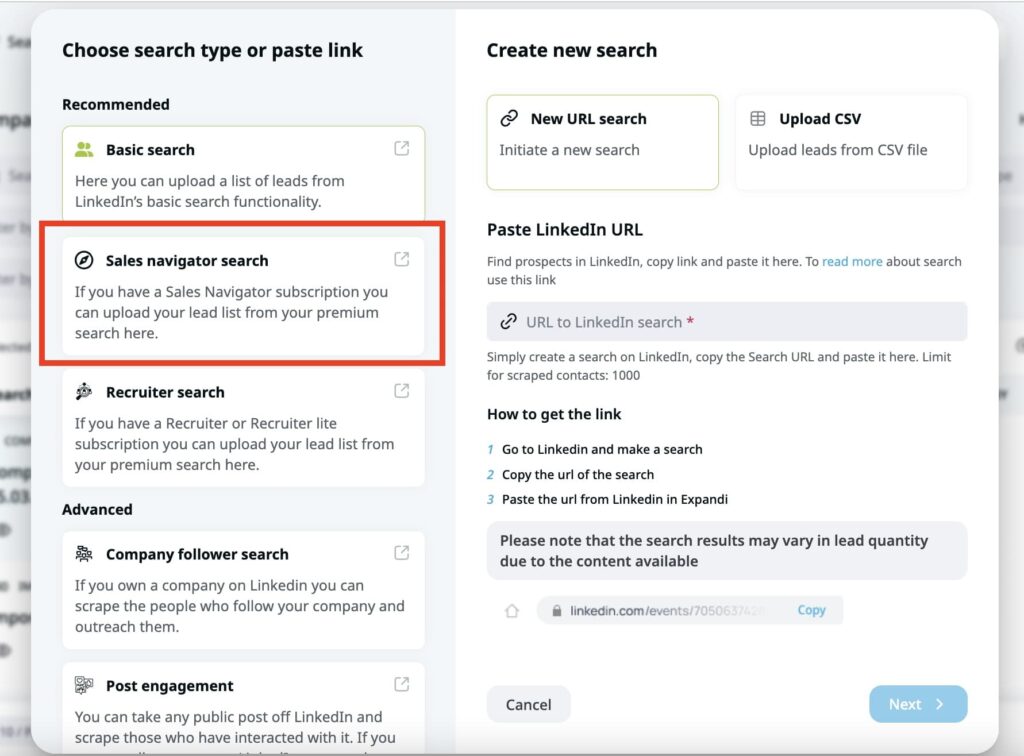Image resolution: width=1024 pixels, height=756 pixels.
Task: Click the Post engagement external link icon
Action: pyautogui.click(x=402, y=683)
